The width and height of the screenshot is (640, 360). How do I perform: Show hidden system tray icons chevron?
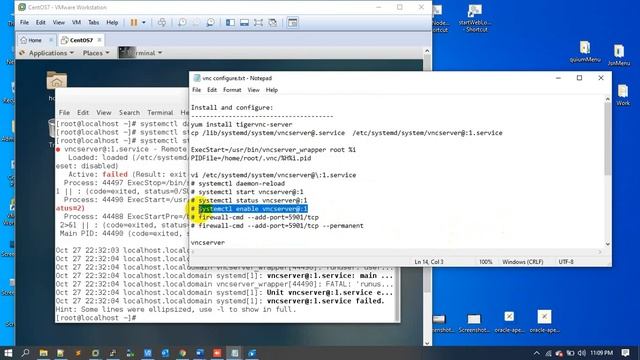point(537,353)
